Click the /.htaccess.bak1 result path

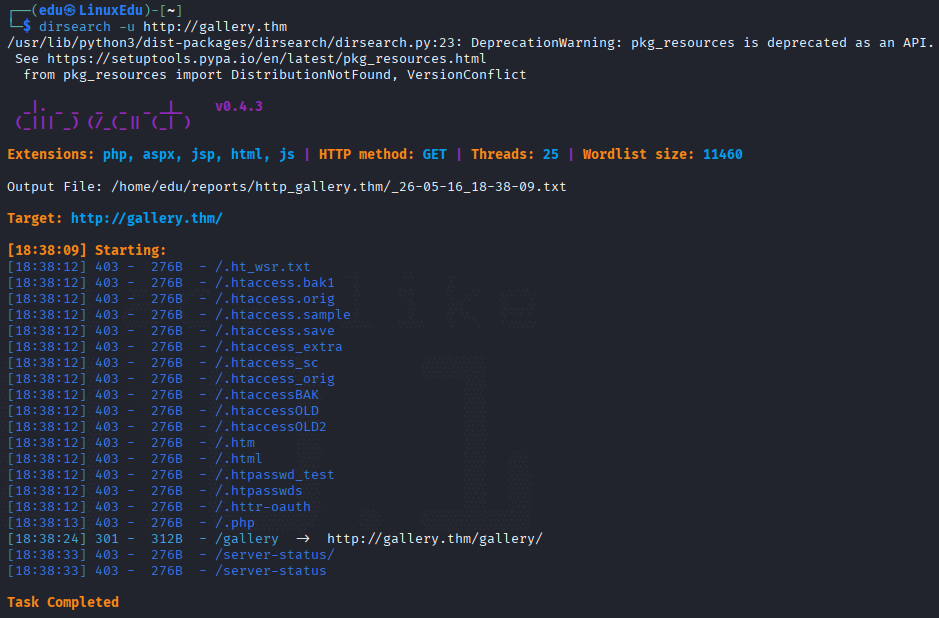(274, 283)
